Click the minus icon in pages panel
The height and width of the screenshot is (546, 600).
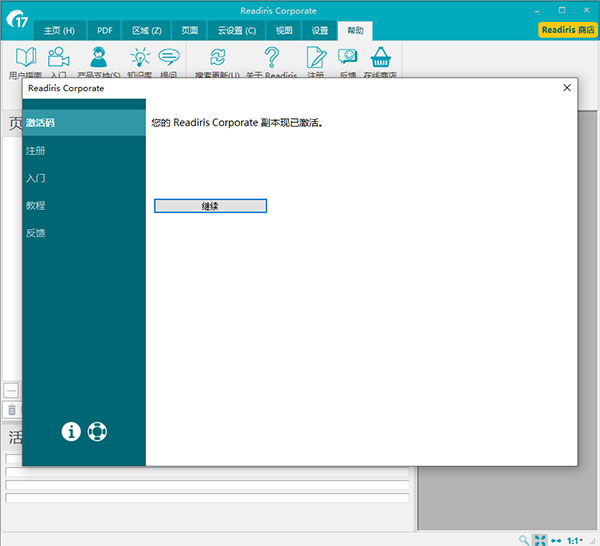tap(11, 391)
